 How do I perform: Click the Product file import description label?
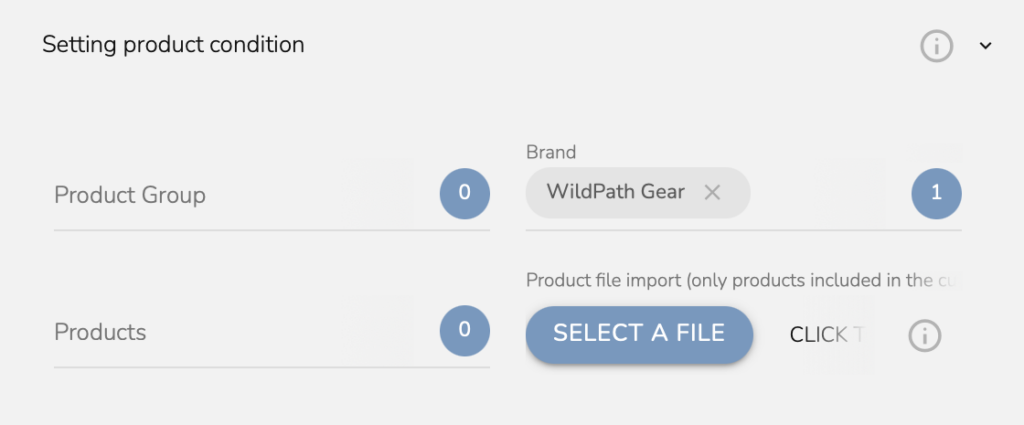pos(744,280)
